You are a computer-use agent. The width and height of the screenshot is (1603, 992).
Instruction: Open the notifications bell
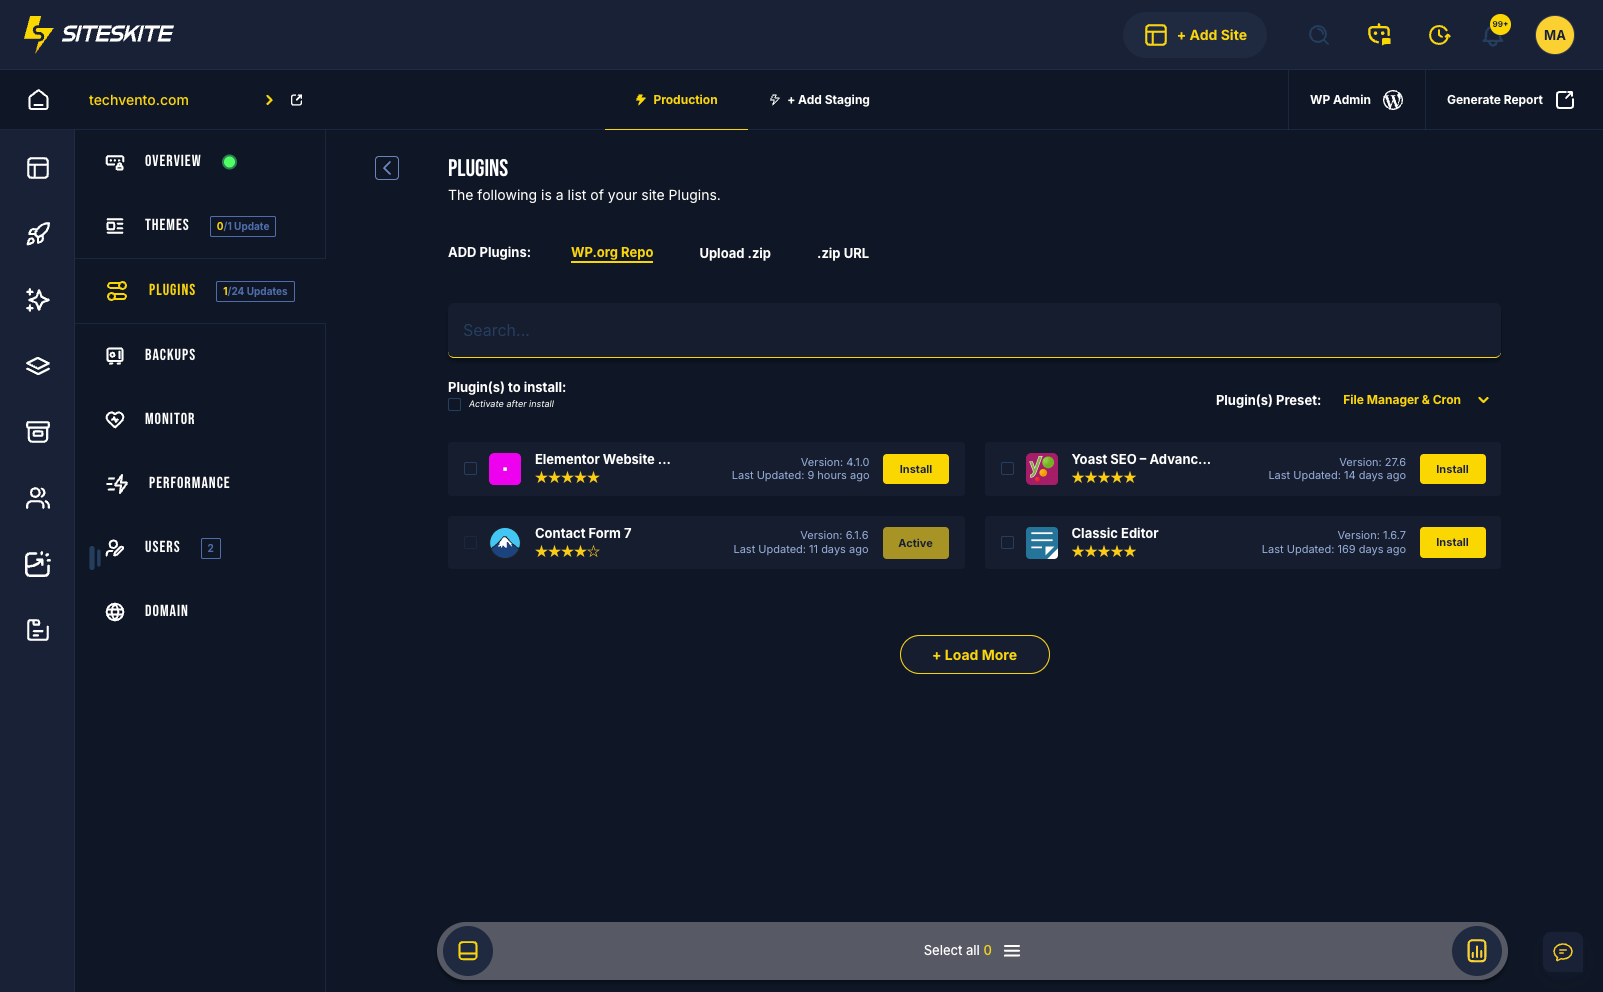tap(1494, 35)
